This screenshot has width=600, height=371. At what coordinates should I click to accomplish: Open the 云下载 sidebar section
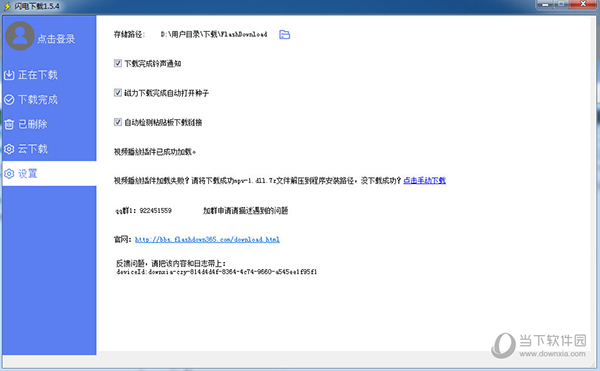[x=49, y=149]
